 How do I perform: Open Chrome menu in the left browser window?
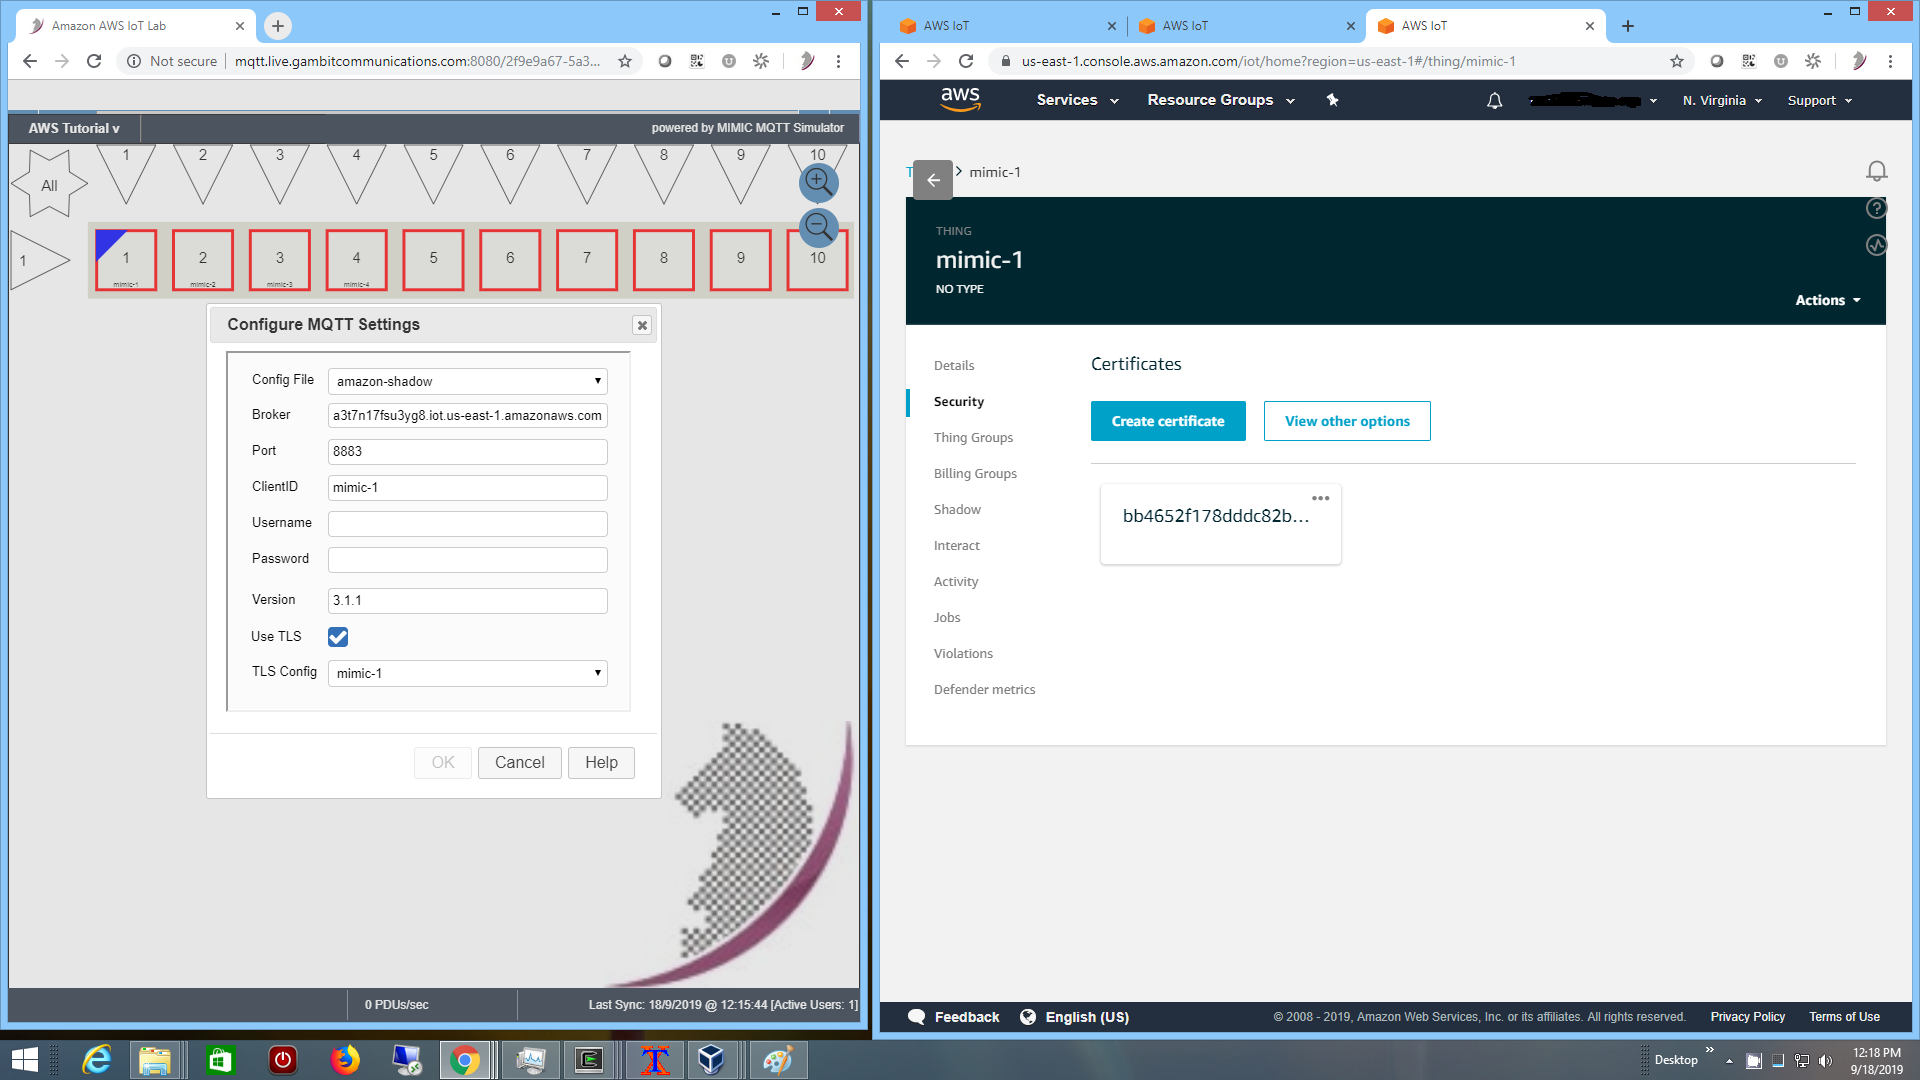pyautogui.click(x=839, y=61)
